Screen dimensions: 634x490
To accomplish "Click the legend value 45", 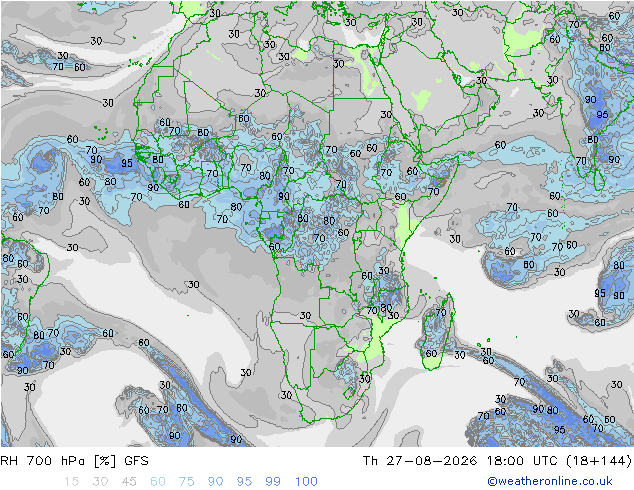I will pos(129,481).
